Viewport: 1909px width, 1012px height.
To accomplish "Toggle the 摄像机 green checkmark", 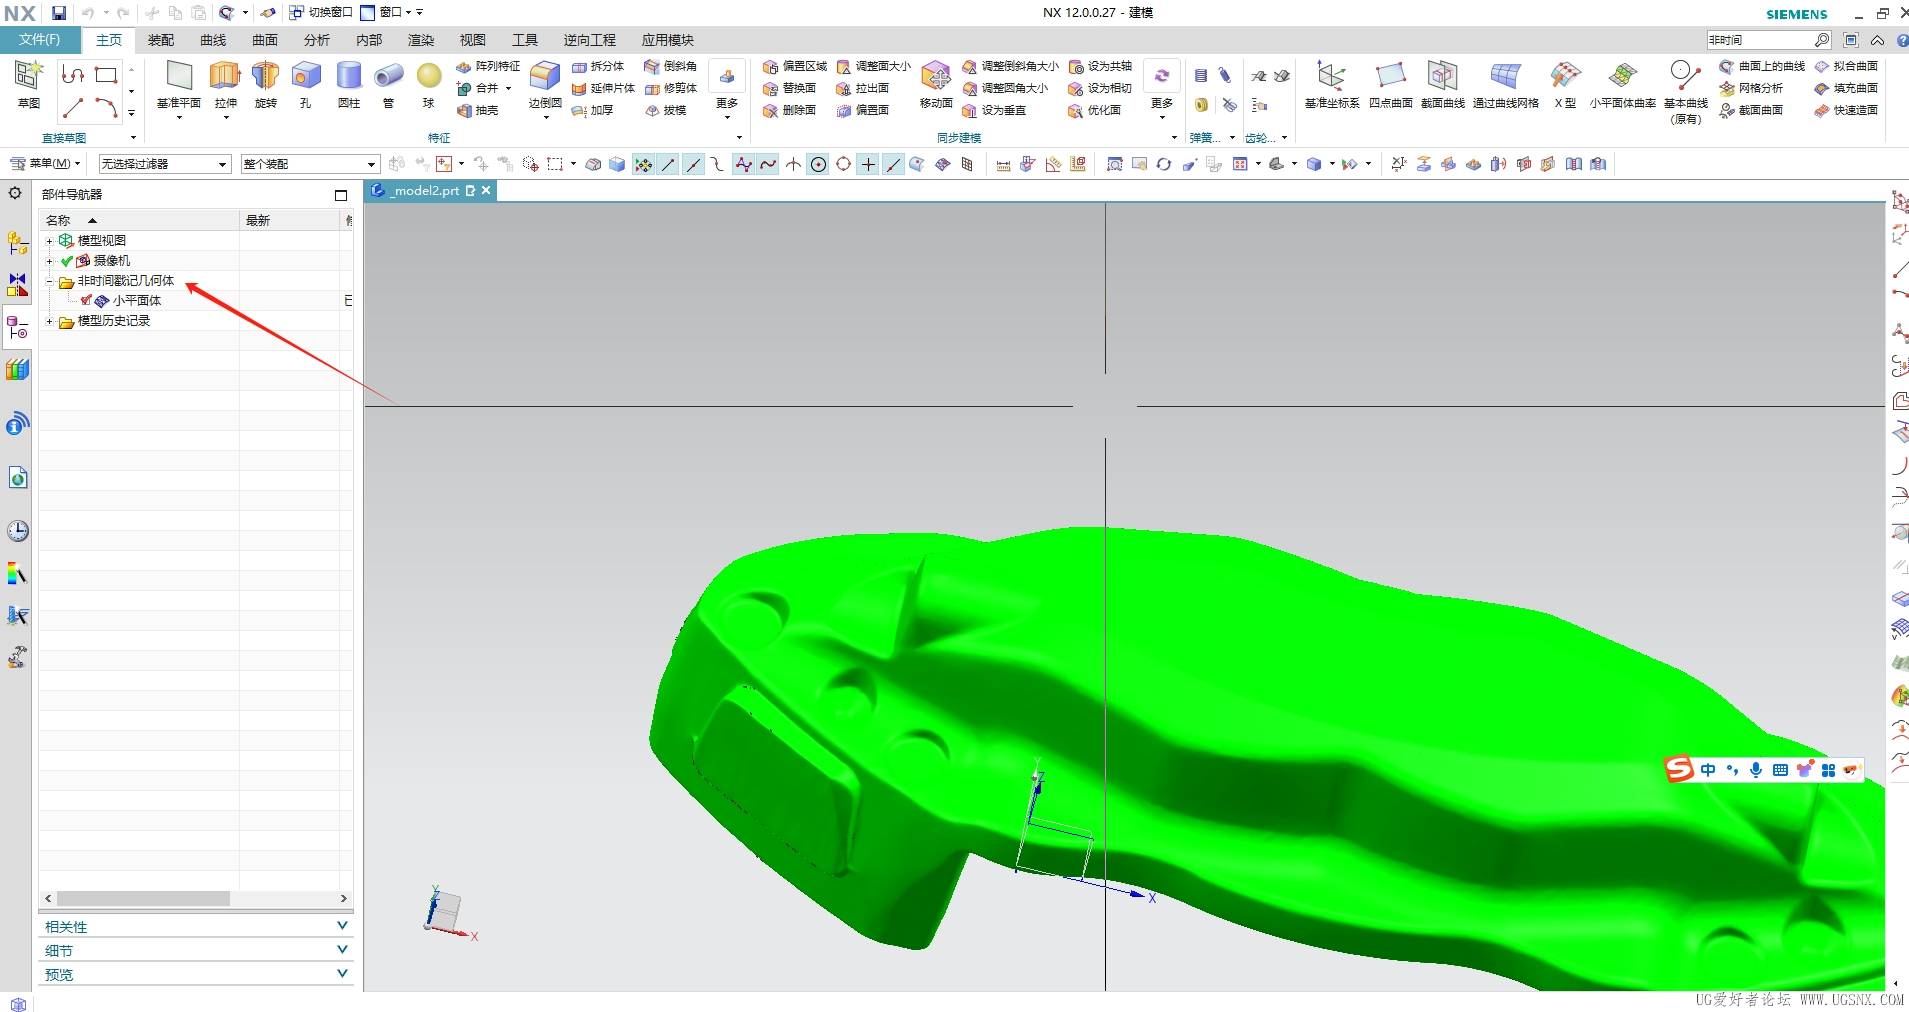I will pyautogui.click(x=67, y=260).
